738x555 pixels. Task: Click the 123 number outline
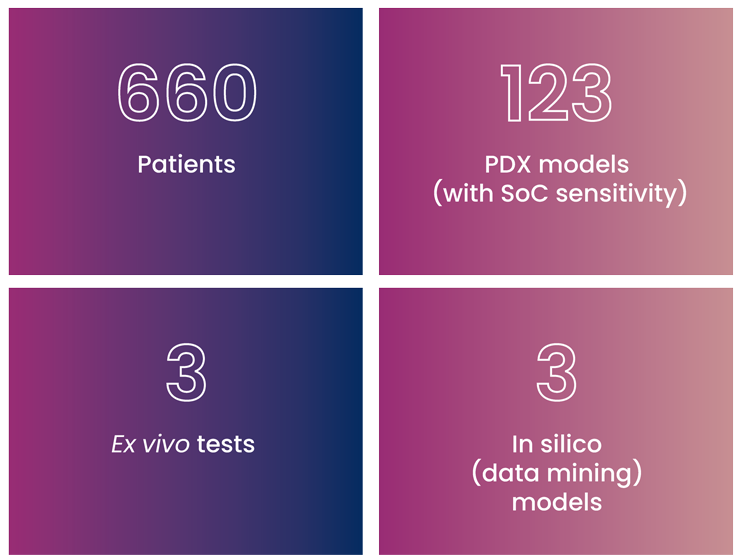click(556, 92)
